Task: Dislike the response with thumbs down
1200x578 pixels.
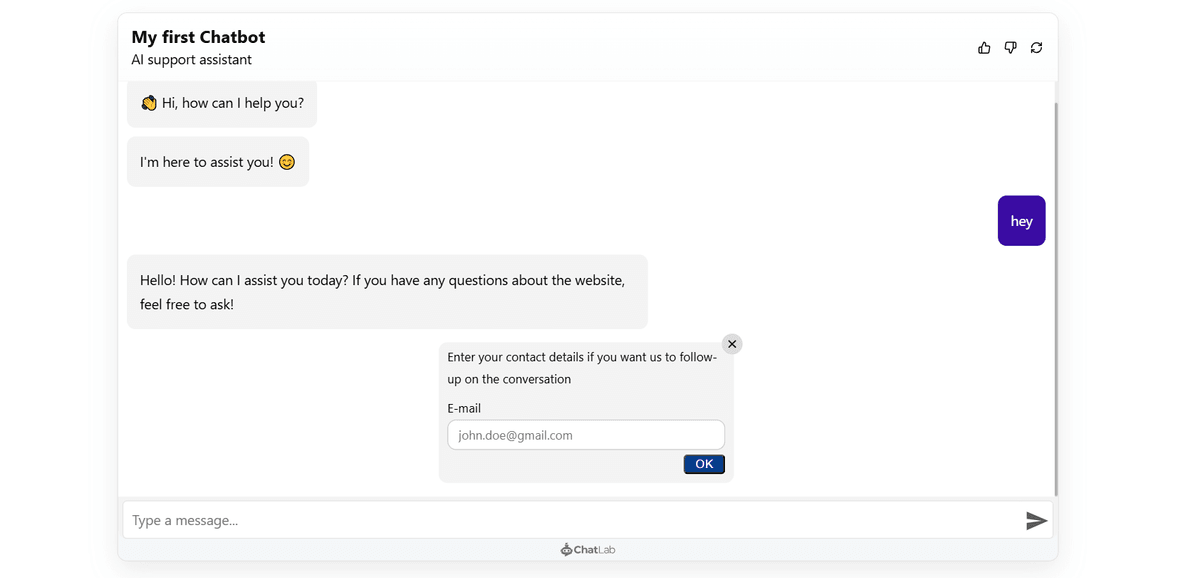Action: [1010, 47]
